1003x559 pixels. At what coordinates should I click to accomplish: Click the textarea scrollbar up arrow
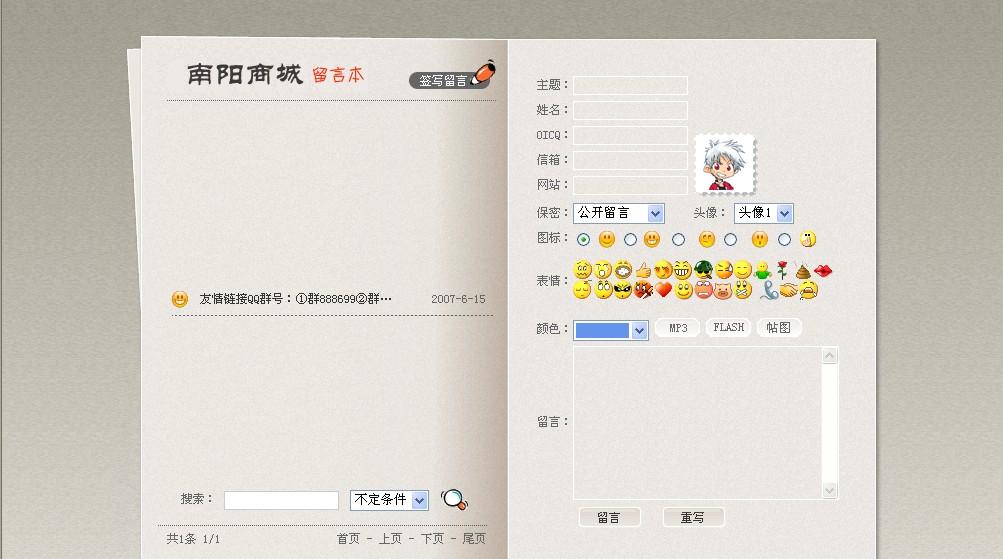point(830,356)
